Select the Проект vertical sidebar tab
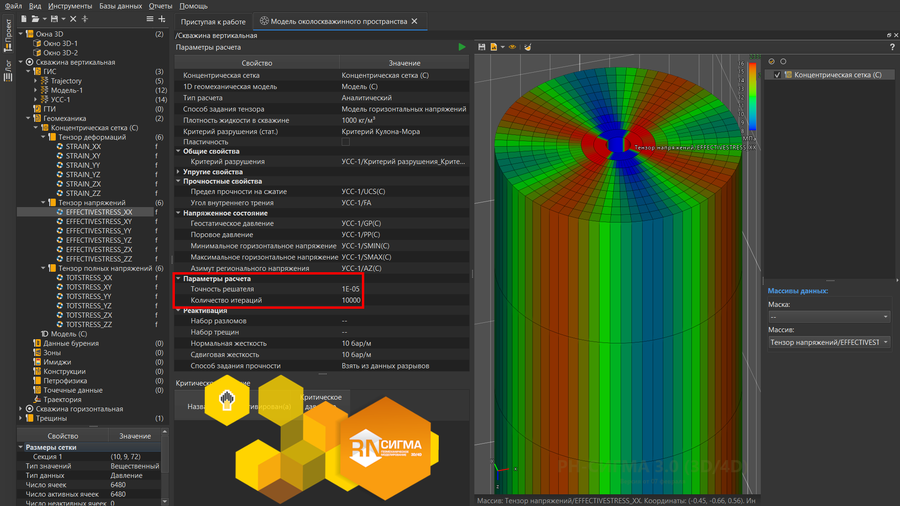The height and width of the screenshot is (506, 900). 7,34
